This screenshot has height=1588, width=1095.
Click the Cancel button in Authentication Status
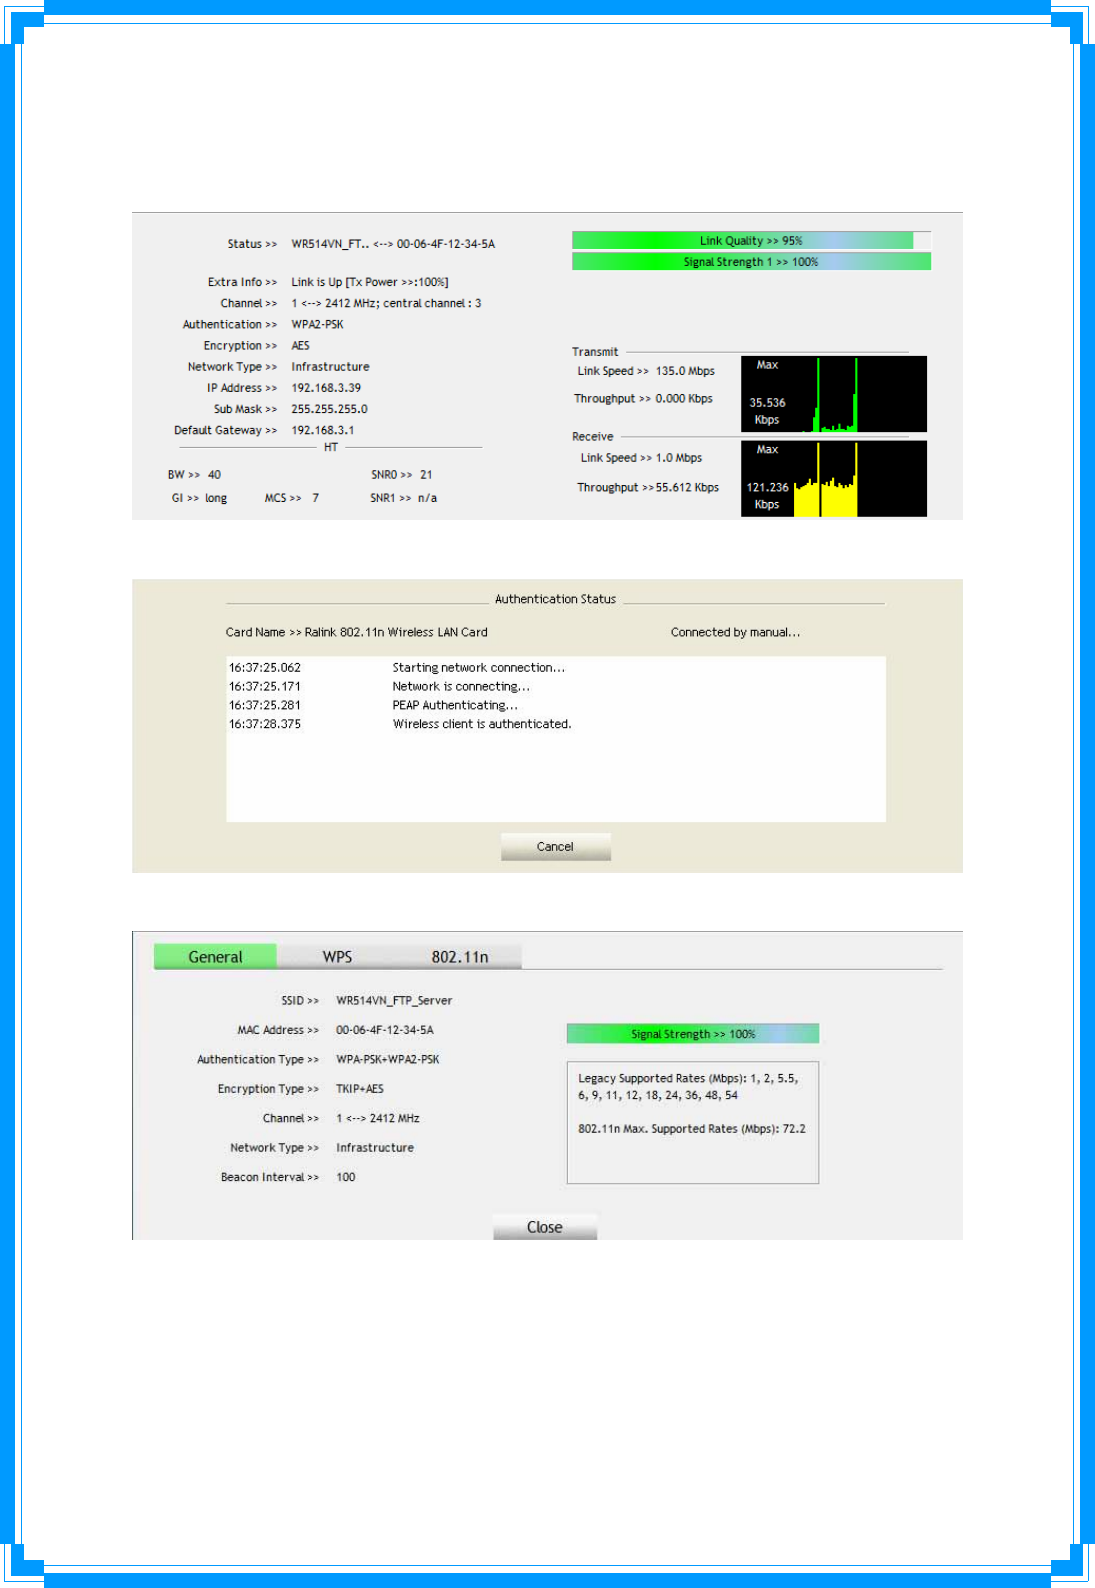pos(555,847)
